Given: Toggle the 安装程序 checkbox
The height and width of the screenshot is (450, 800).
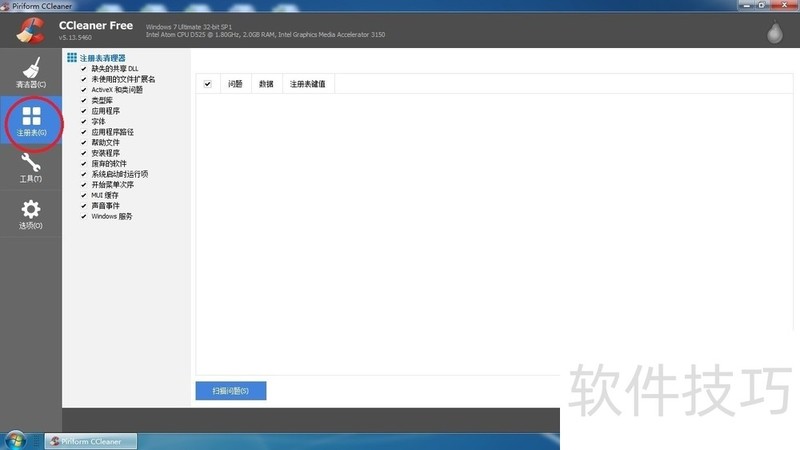Looking at the screenshot, I should (x=84, y=153).
